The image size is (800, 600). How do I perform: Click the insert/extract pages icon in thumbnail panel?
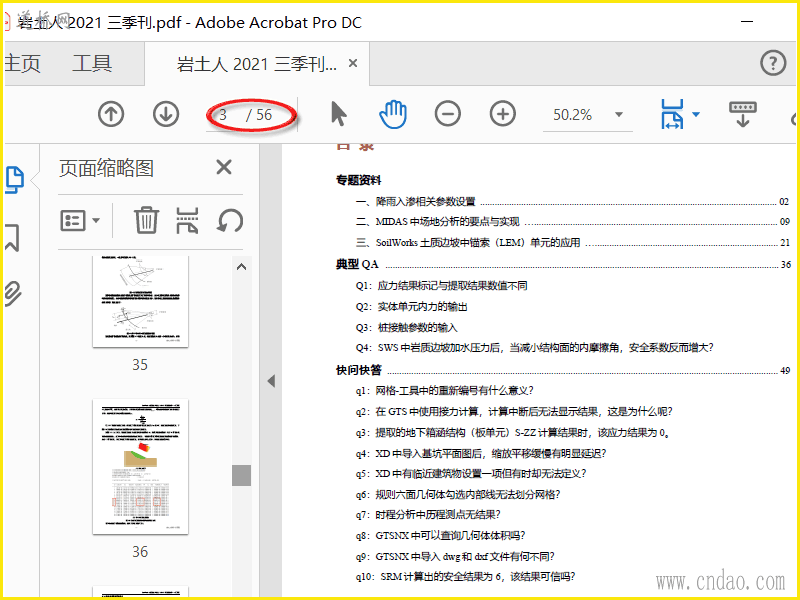click(187, 220)
